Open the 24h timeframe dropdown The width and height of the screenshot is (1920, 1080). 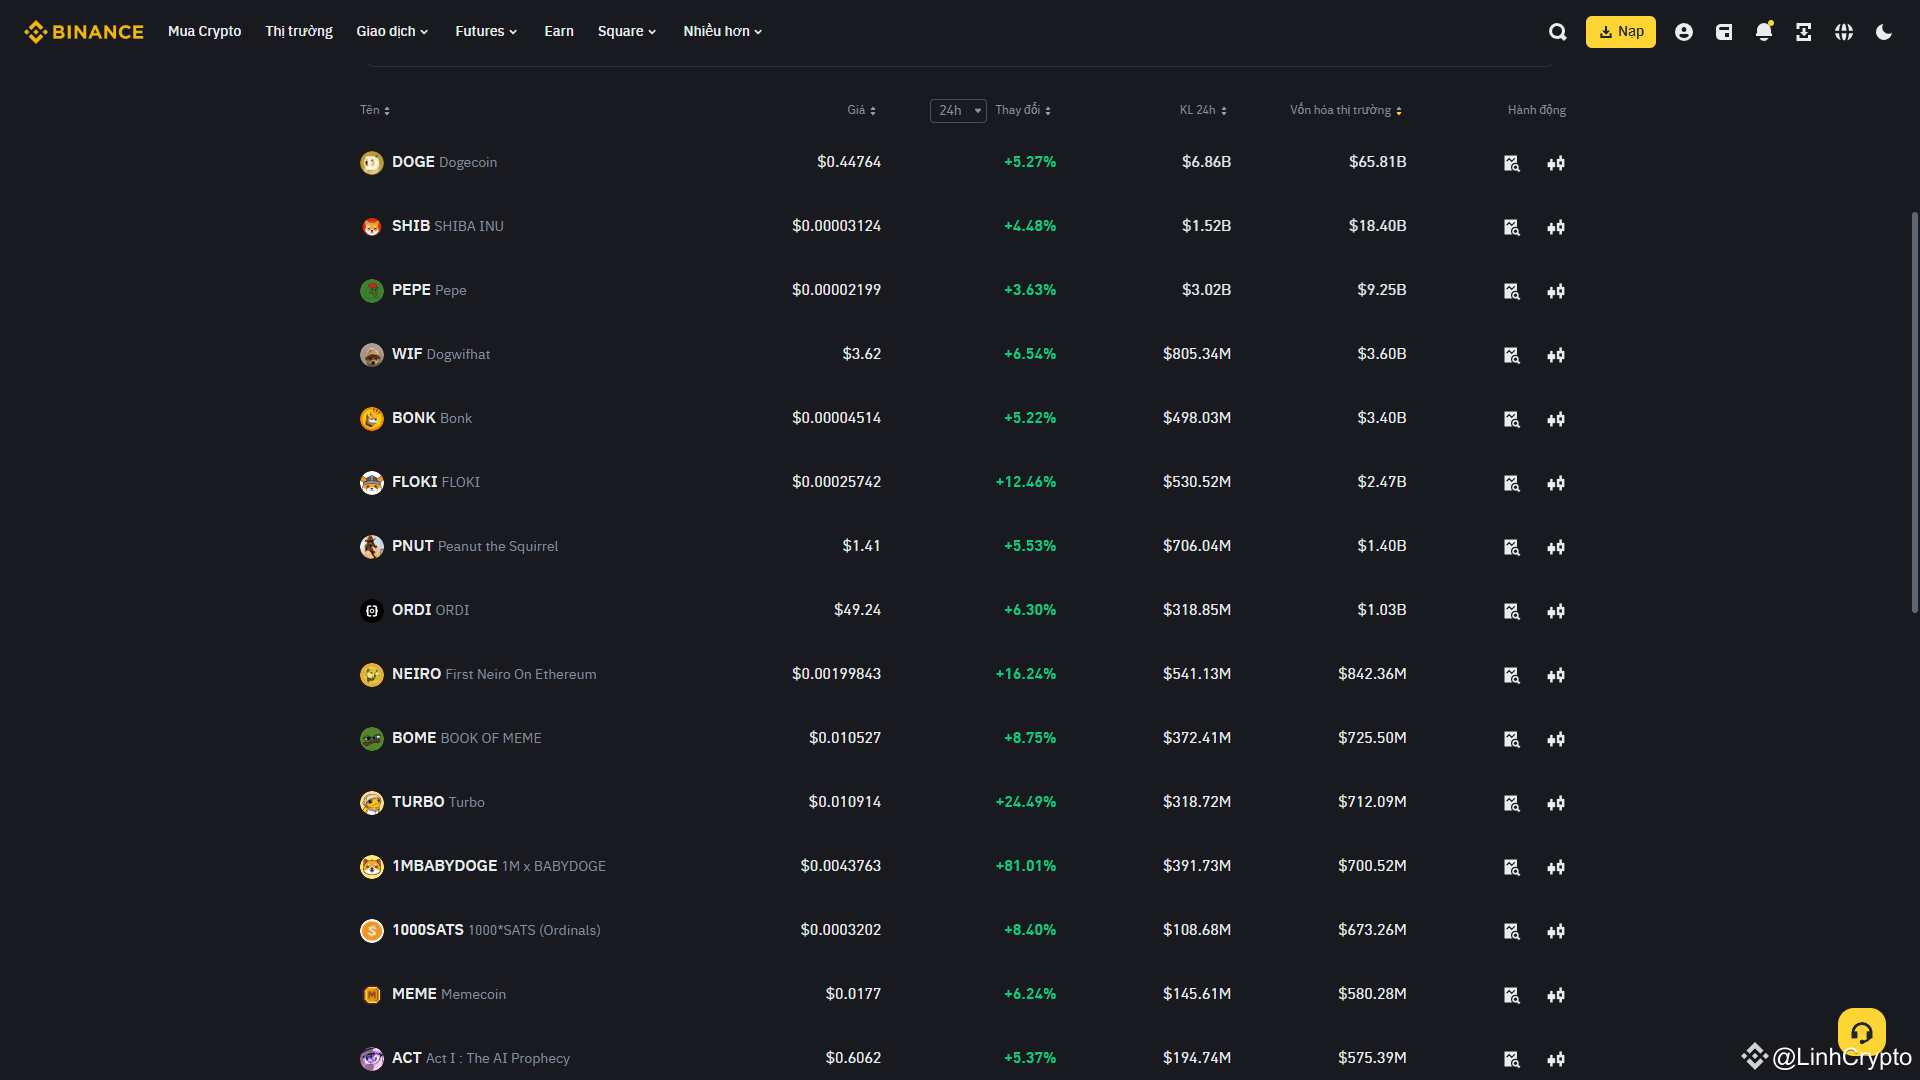tap(957, 110)
